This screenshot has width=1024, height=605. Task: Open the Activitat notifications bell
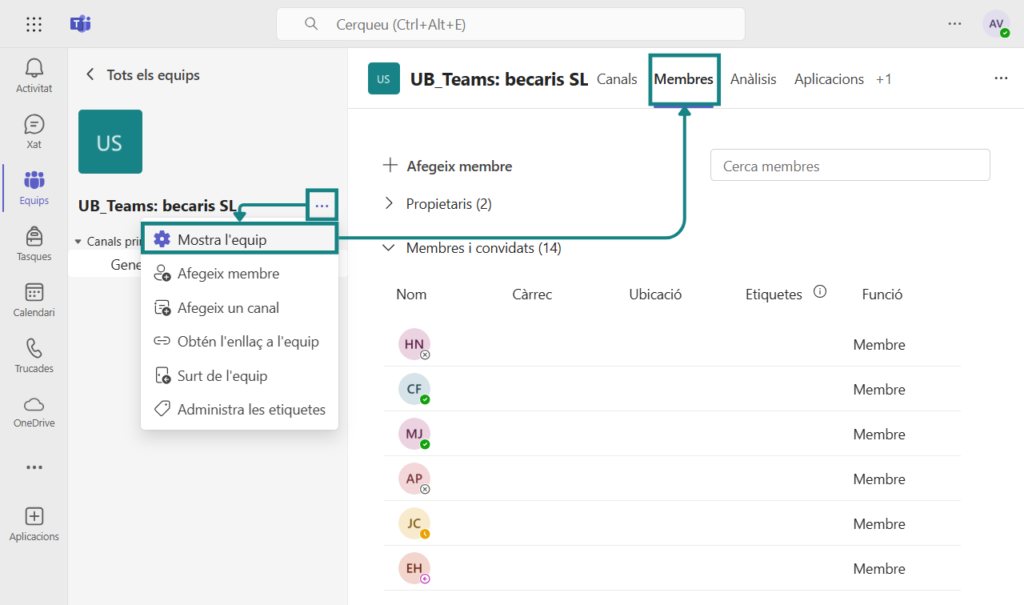34,68
